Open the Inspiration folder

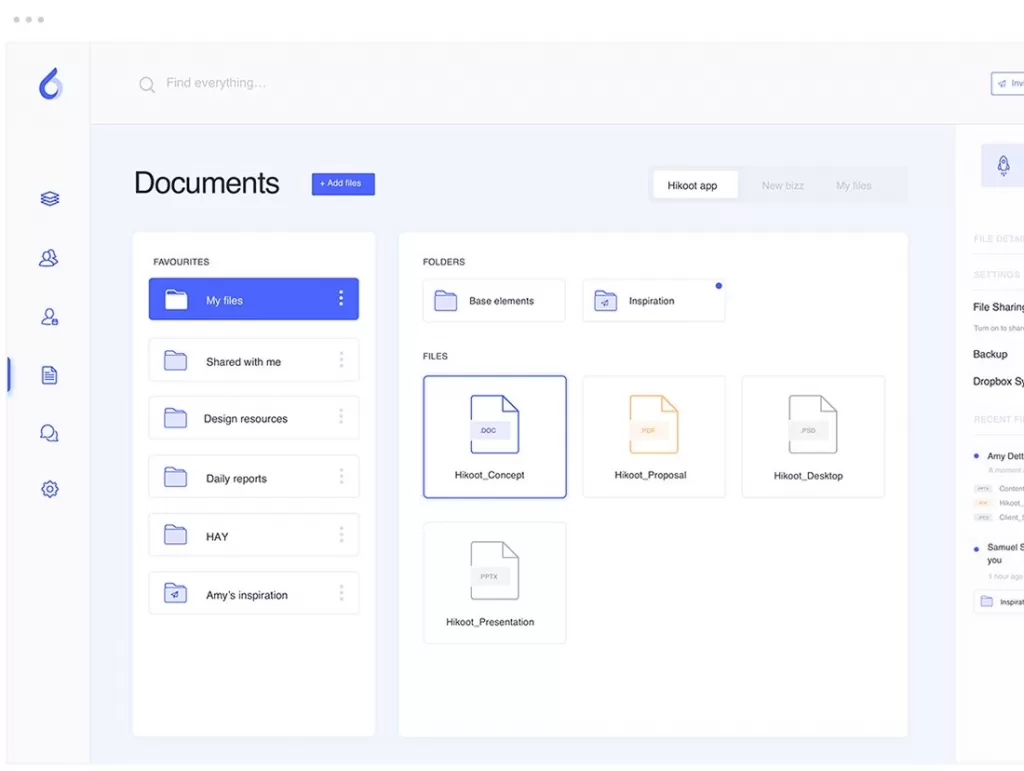pos(653,301)
